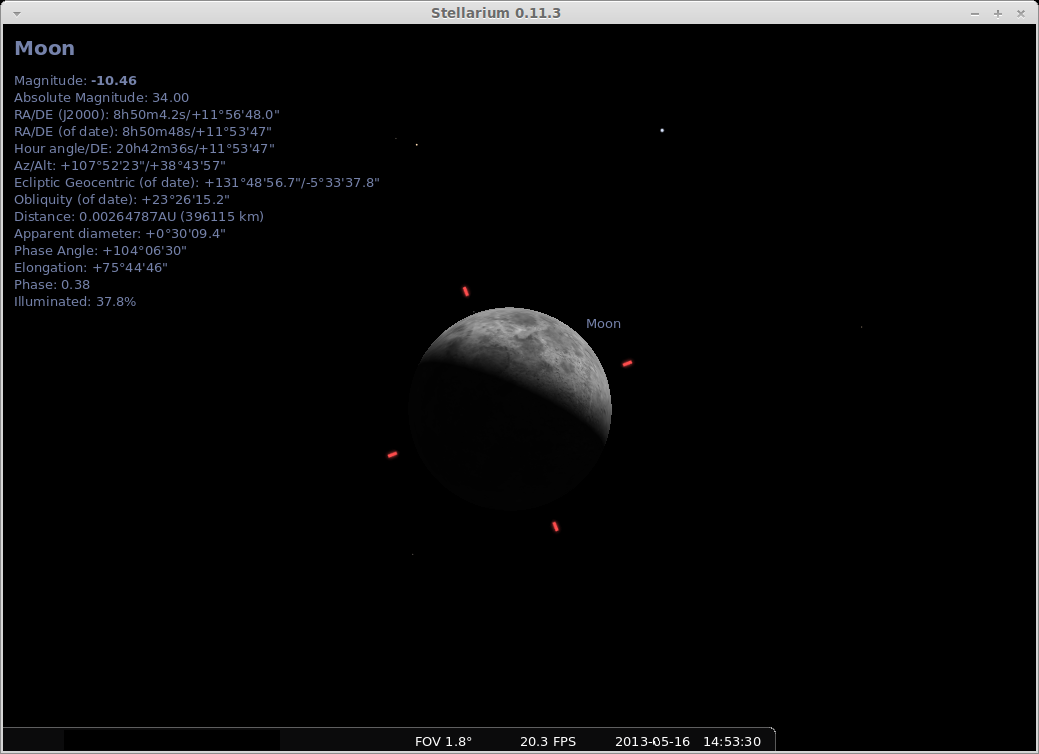The height and width of the screenshot is (754, 1039).
Task: Click the Az/Alt coordinates line
Action: (x=120, y=166)
